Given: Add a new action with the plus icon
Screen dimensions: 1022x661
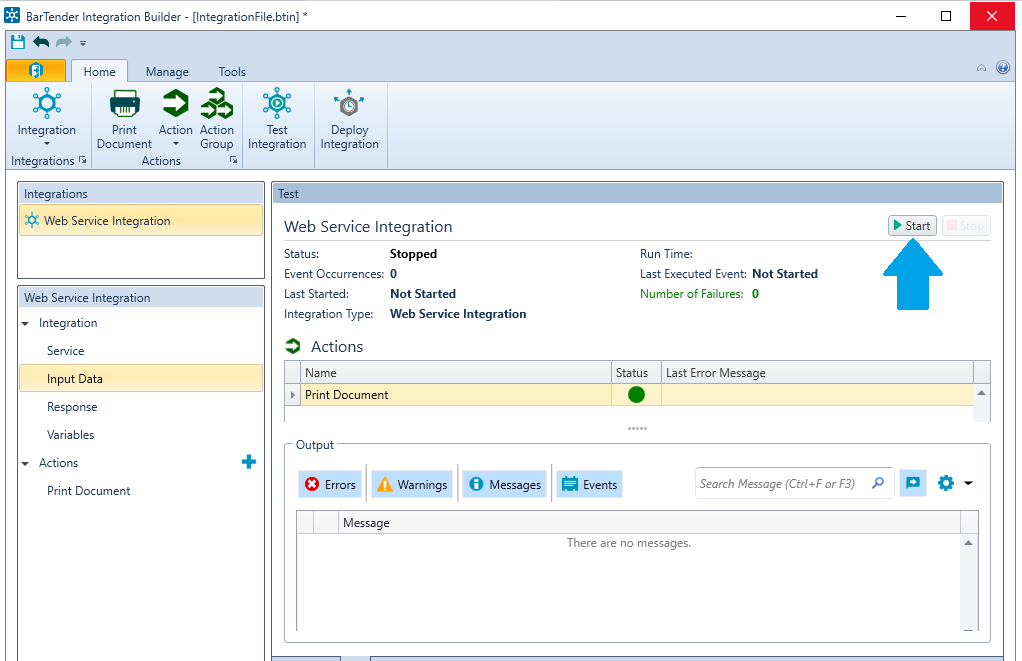Looking at the screenshot, I should [248, 462].
